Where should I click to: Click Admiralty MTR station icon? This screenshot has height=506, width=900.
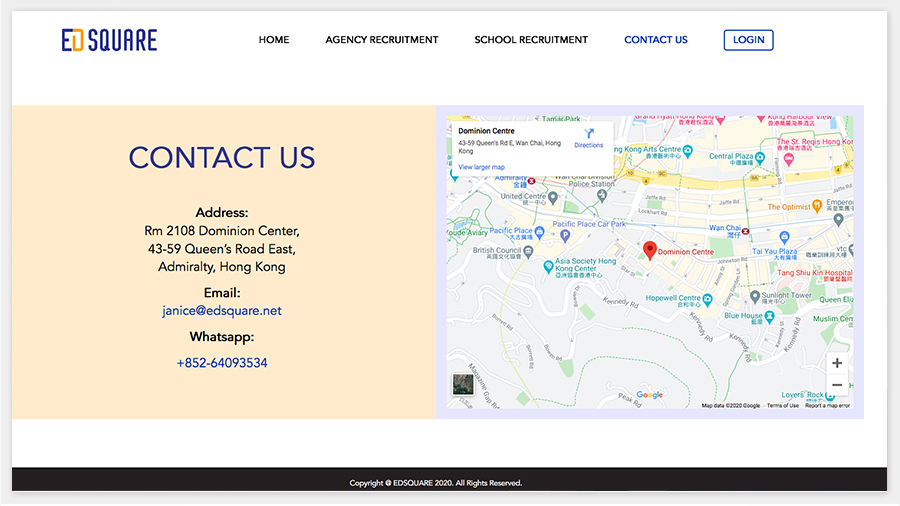click(532, 181)
